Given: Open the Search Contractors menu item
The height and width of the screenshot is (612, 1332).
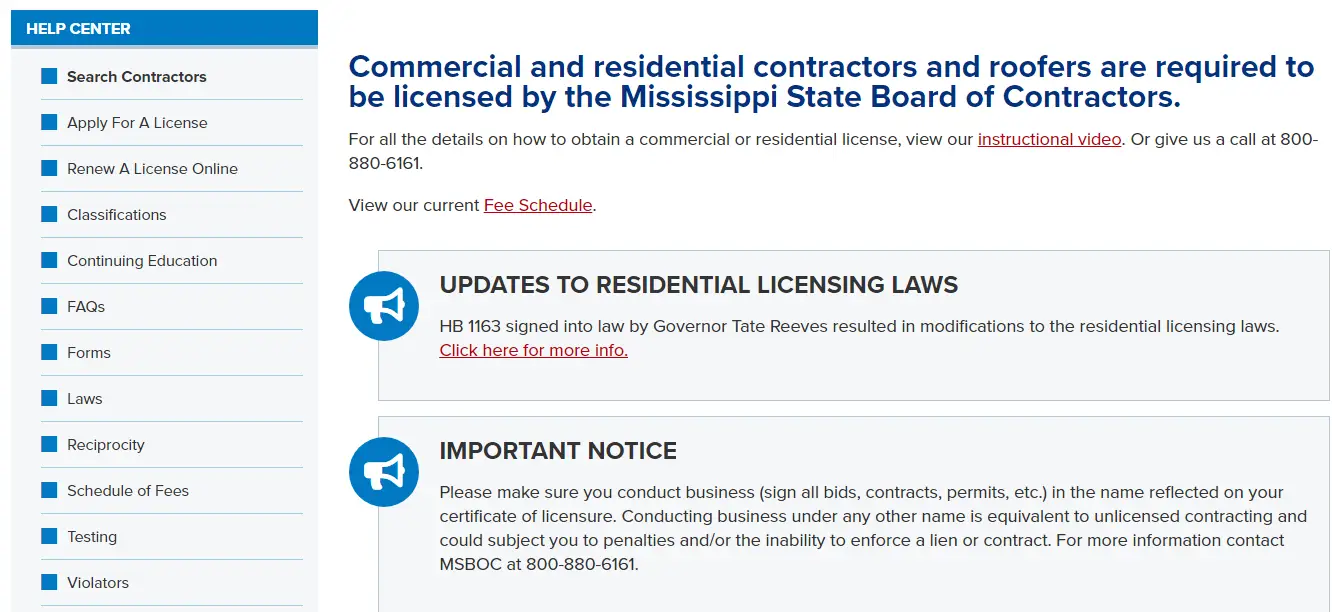Looking at the screenshot, I should 136,77.
